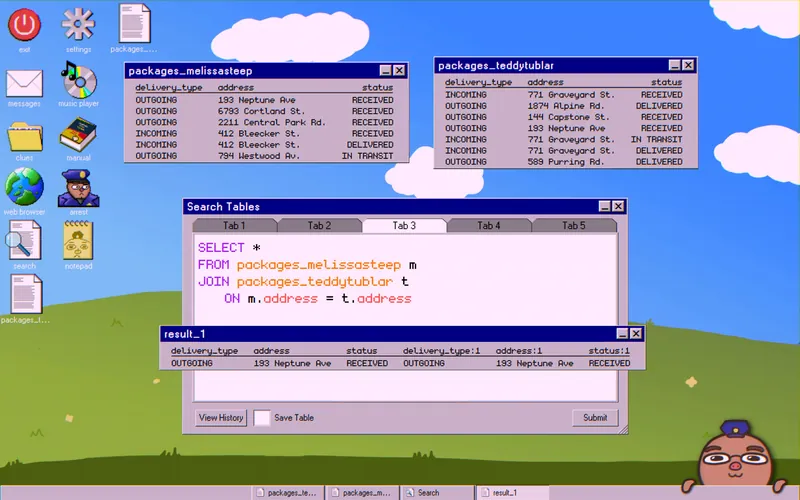This screenshot has width=800, height=500.
Task: Minimize the packages_melissasteep window
Action: (386, 70)
